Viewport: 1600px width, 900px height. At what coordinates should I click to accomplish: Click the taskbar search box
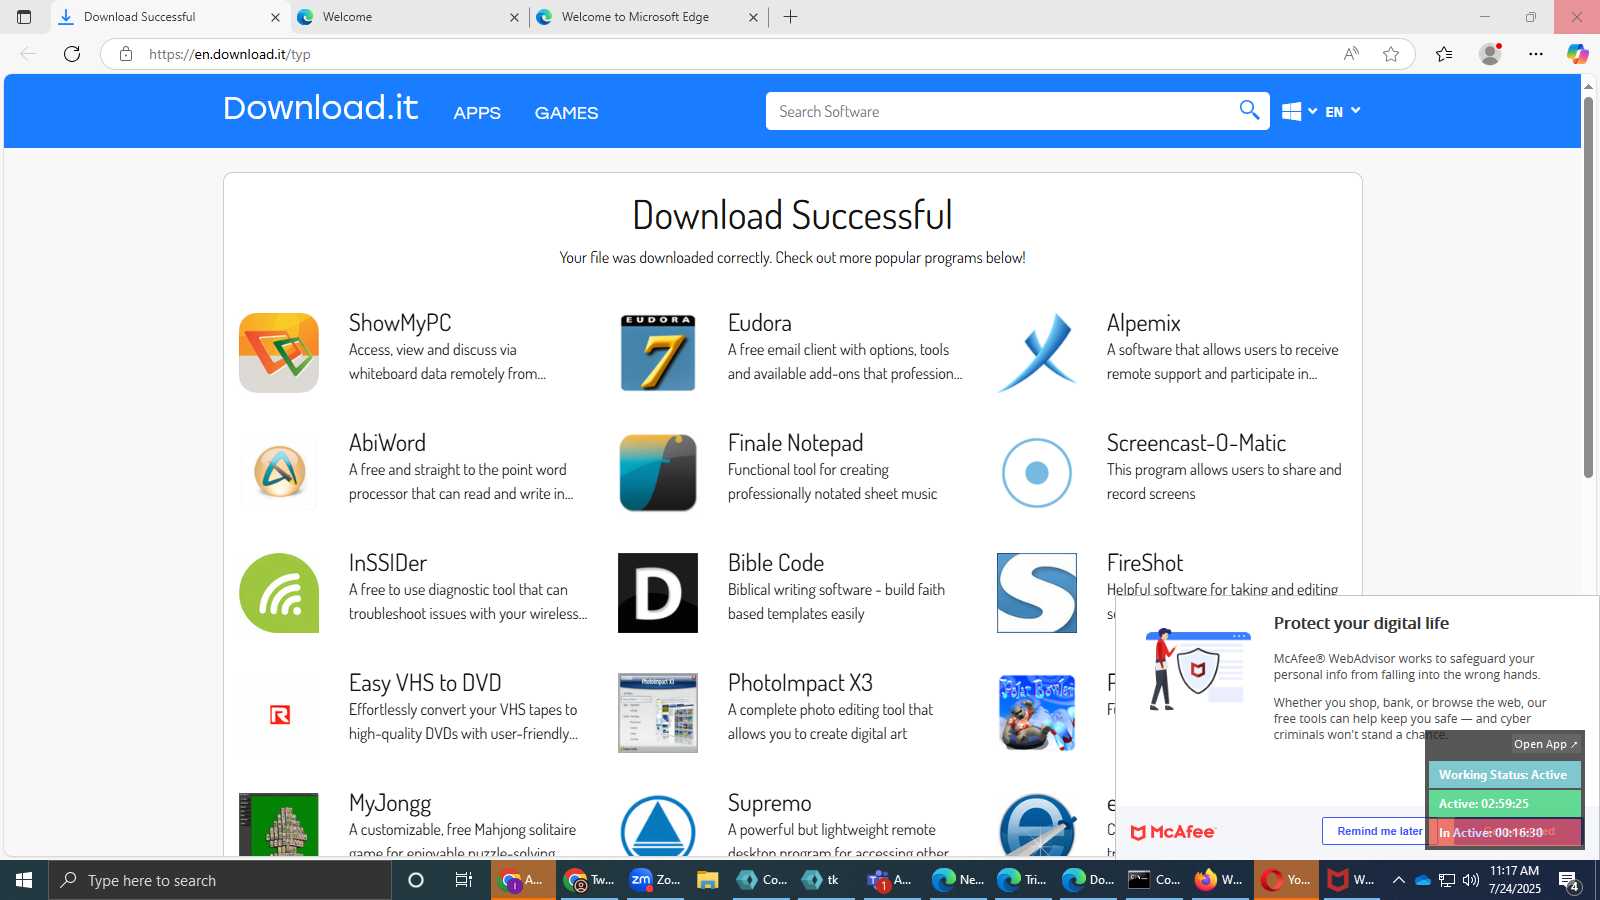coord(220,880)
